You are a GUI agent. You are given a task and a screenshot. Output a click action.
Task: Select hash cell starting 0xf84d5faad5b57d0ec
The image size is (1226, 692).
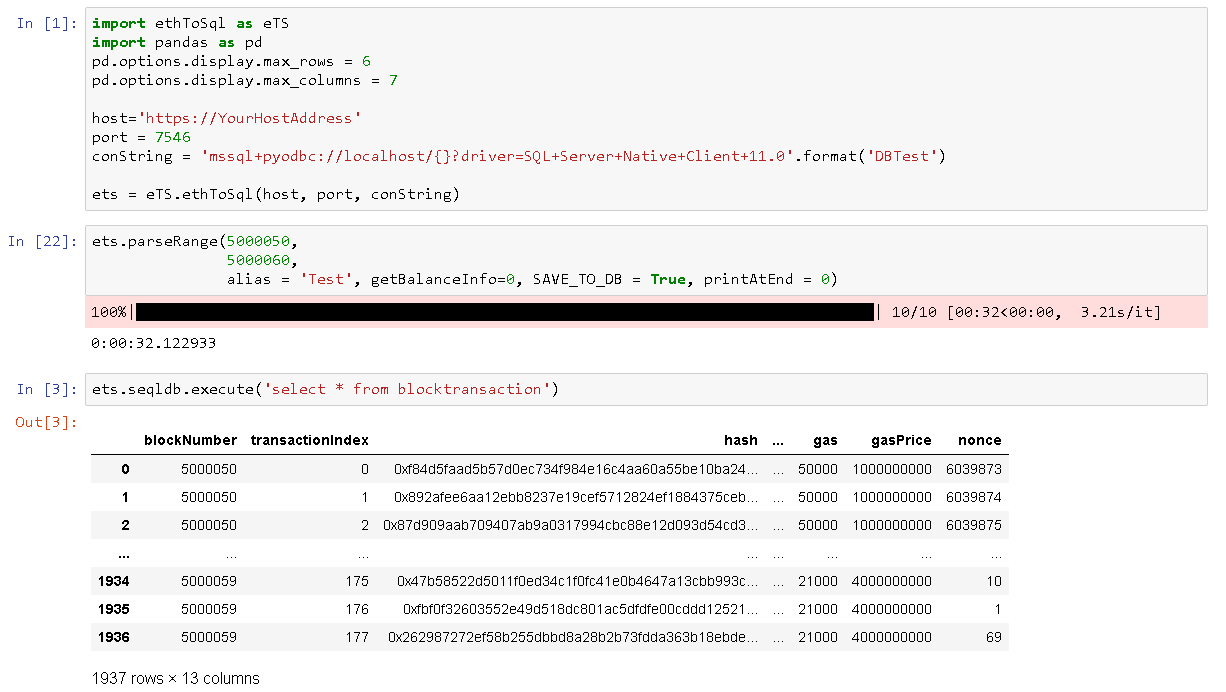576,469
